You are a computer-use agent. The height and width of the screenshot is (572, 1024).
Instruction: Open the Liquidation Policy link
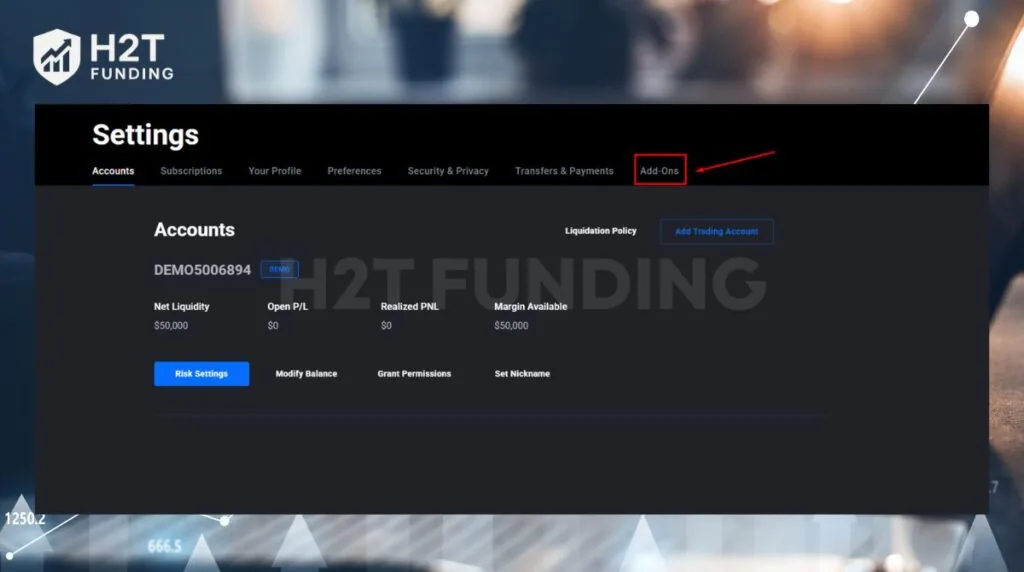[x=601, y=230]
